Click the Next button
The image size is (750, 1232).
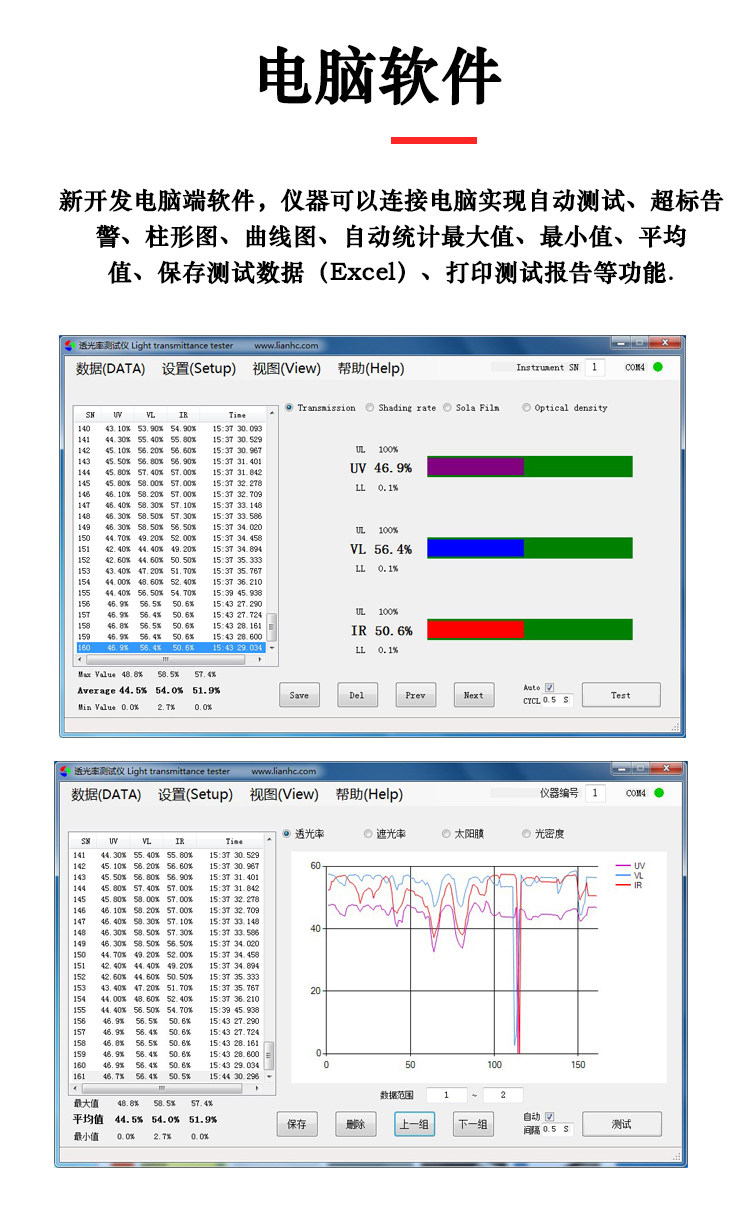click(x=474, y=696)
